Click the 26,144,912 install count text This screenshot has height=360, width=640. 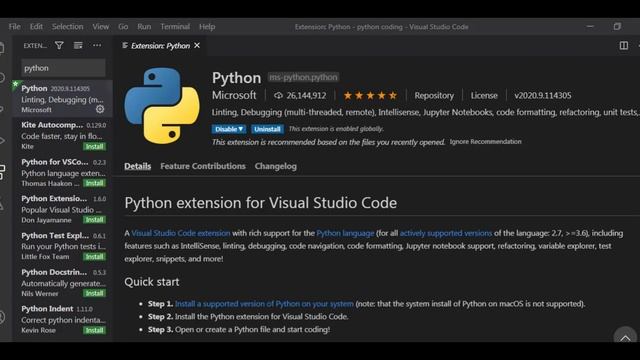point(306,96)
